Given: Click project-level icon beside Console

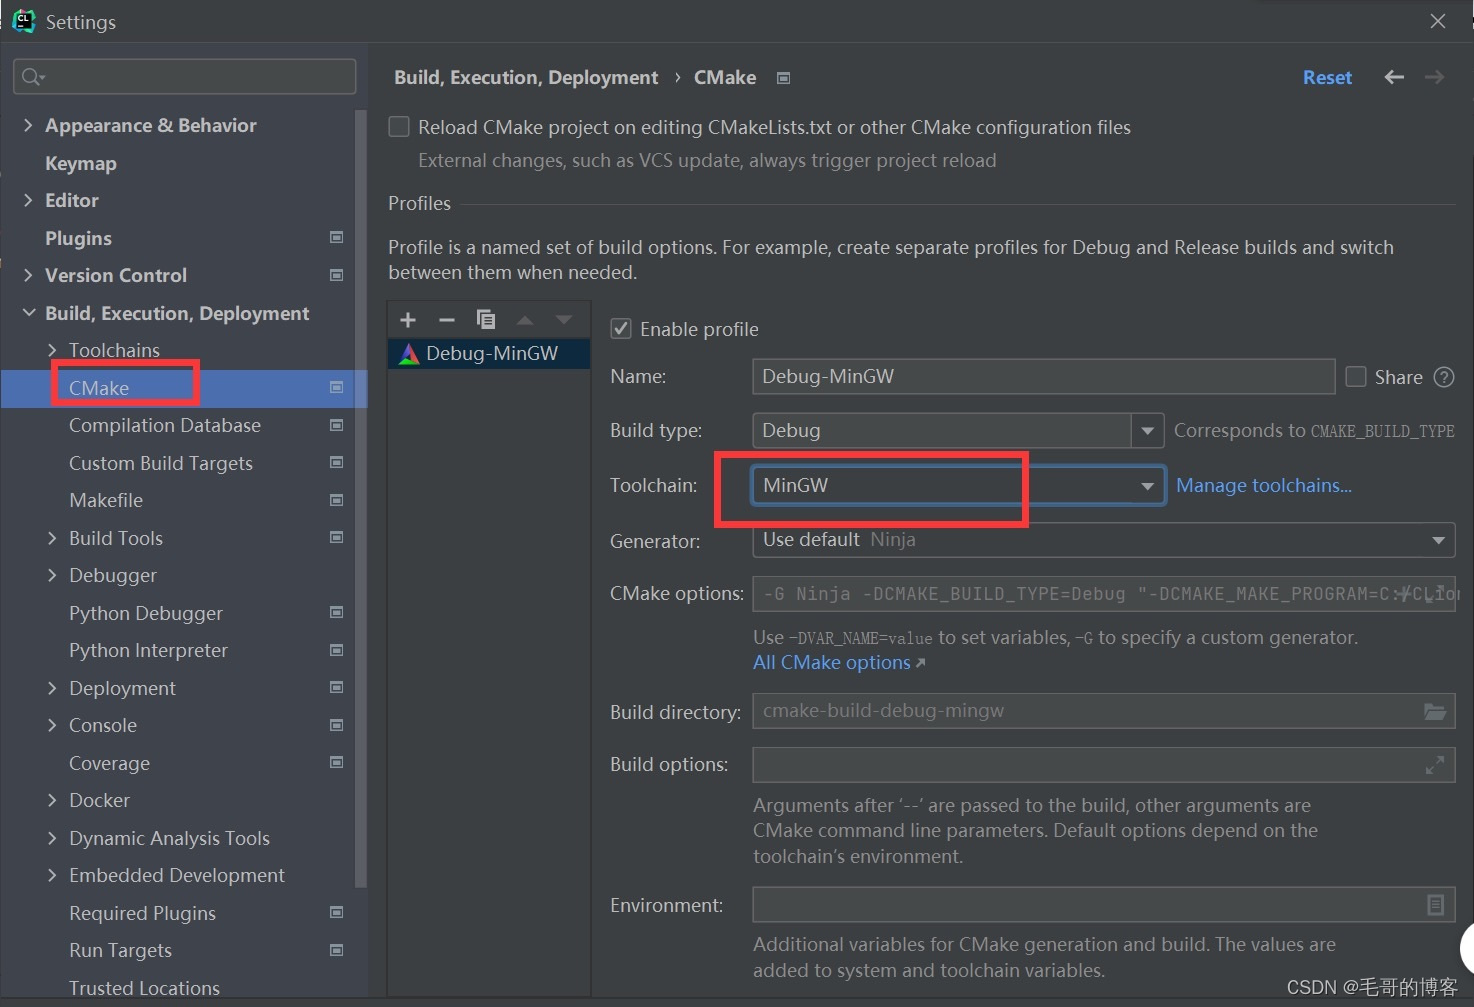Looking at the screenshot, I should point(337,725).
